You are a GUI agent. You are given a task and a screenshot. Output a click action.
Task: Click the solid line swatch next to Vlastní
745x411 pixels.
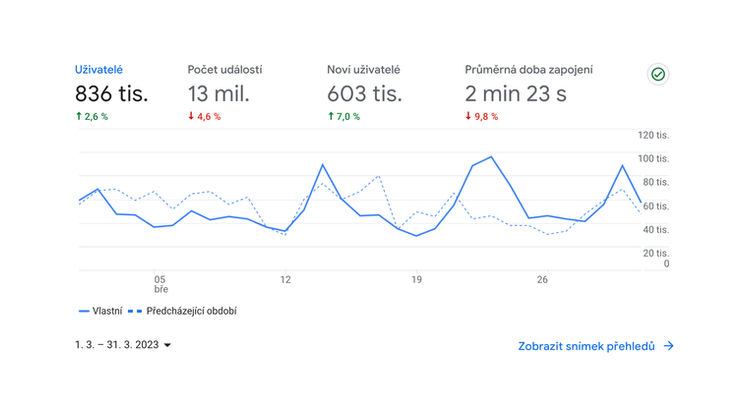pos(84,311)
